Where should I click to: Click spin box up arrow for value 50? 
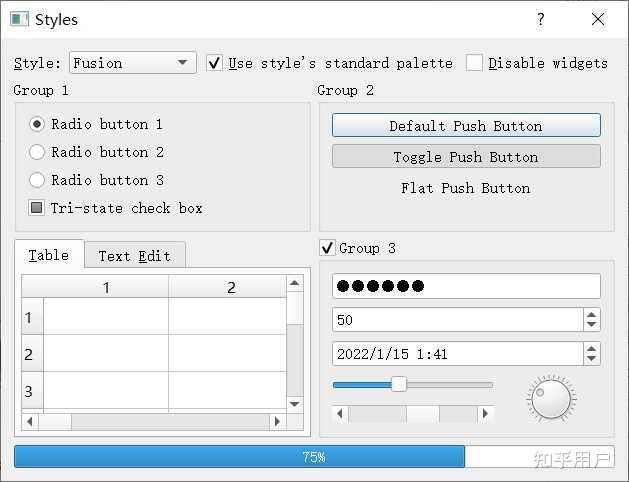(592, 314)
